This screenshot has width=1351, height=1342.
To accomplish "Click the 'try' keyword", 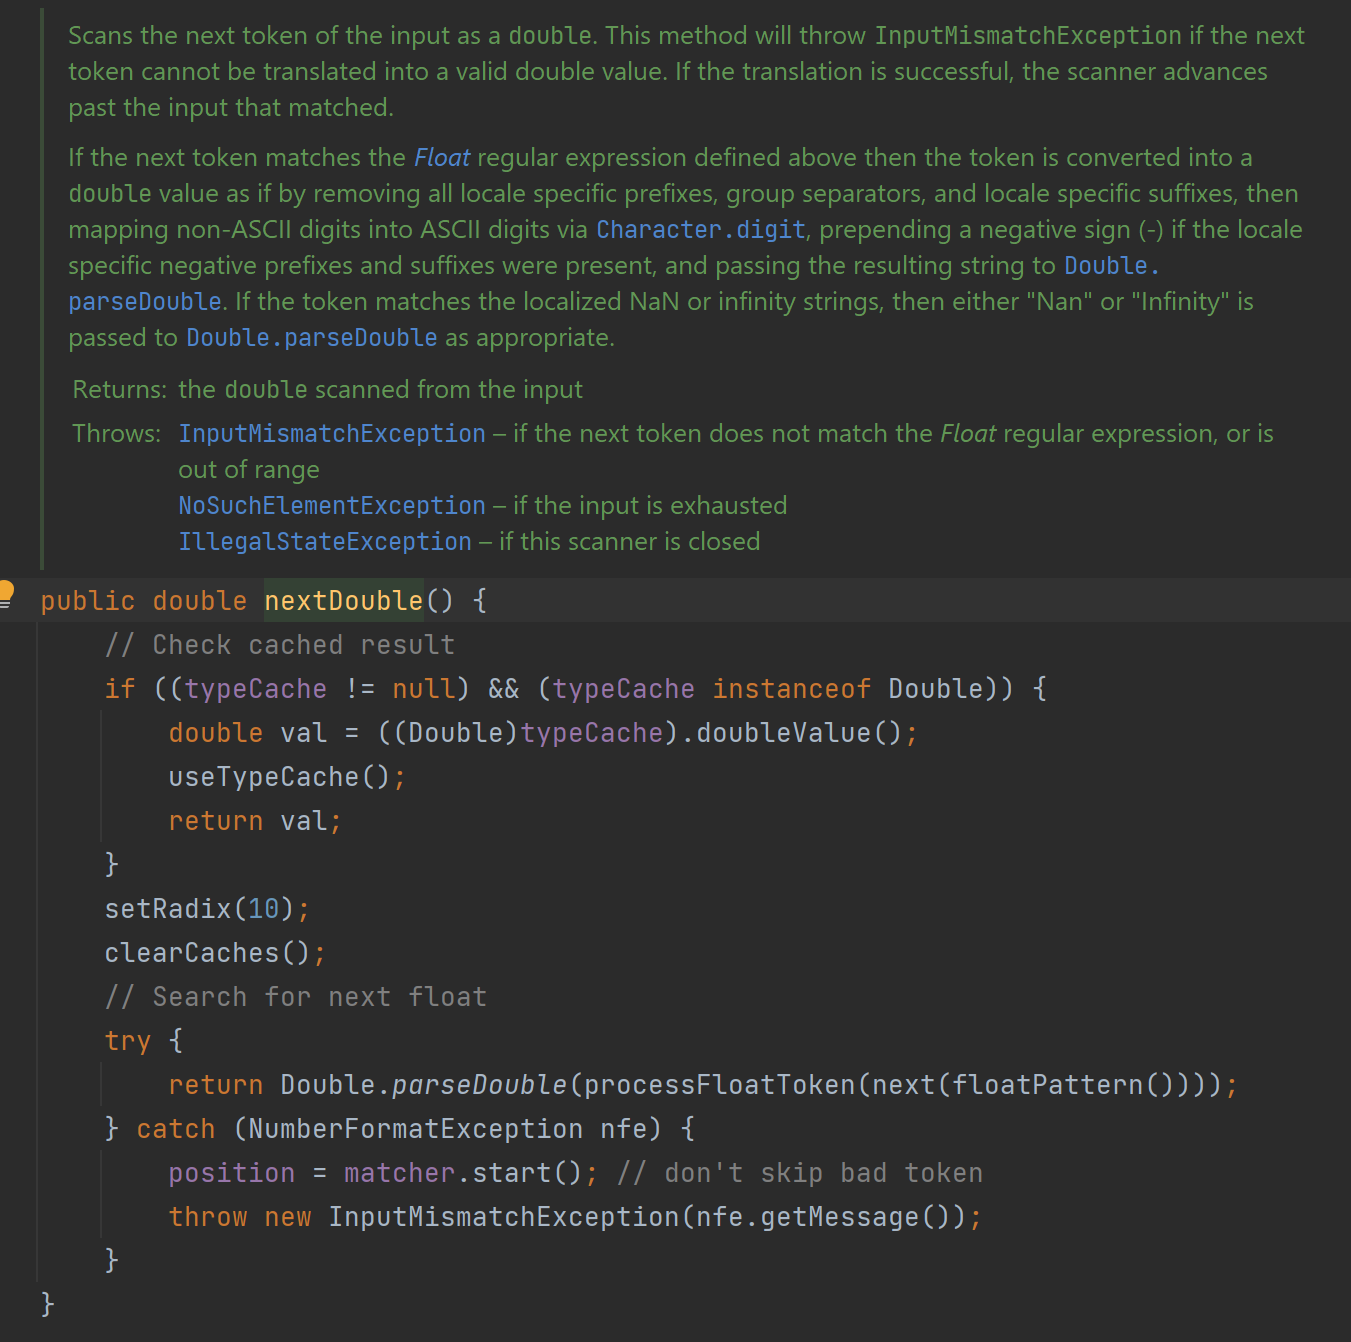I will pyautogui.click(x=128, y=1041).
